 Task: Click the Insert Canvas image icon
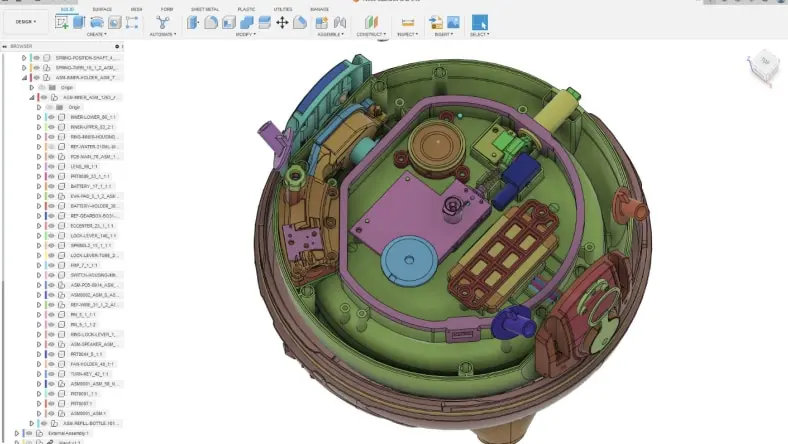pos(453,22)
